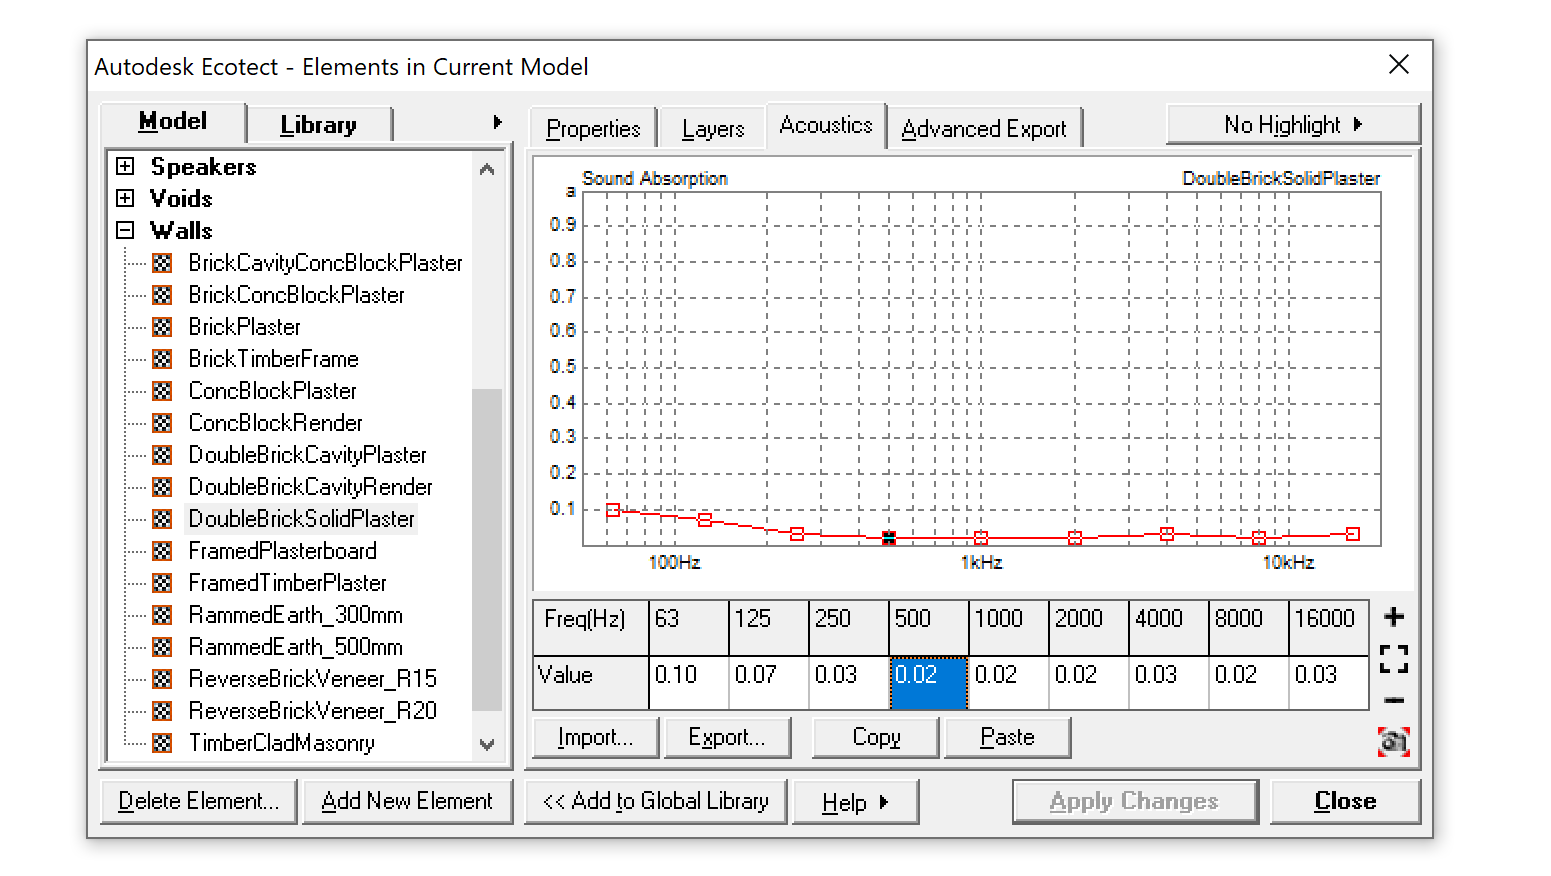The height and width of the screenshot is (876, 1551).
Task: Click the Import... button
Action: pos(595,738)
